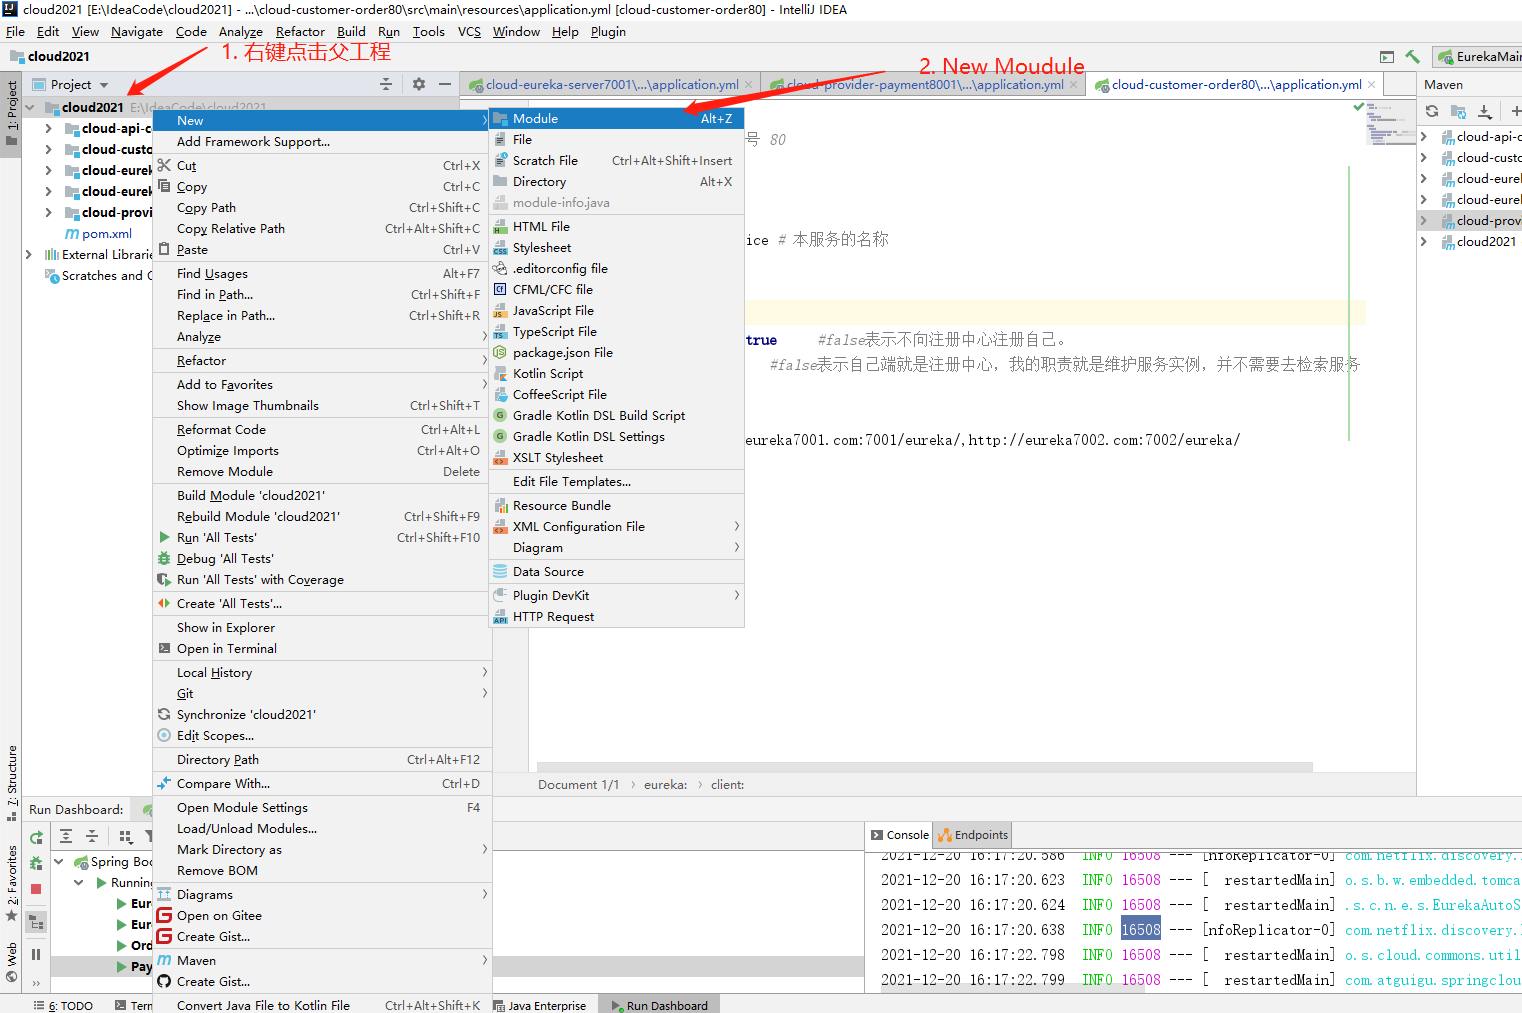Collapse cloud2021 root project node
The height and width of the screenshot is (1013, 1522).
[29, 107]
